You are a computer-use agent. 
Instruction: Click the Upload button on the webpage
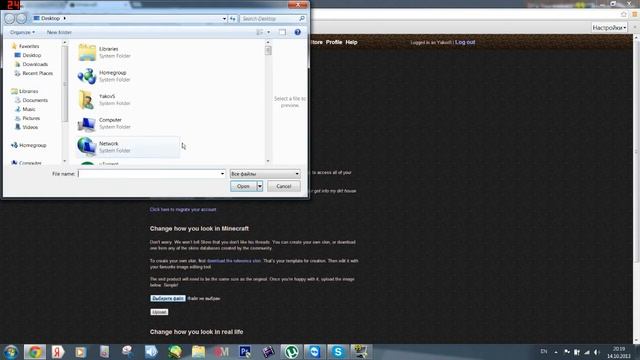pos(159,312)
